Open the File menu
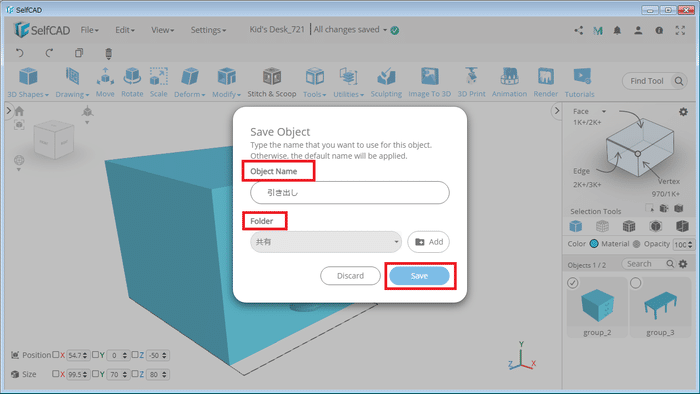The image size is (700, 394). (x=89, y=30)
